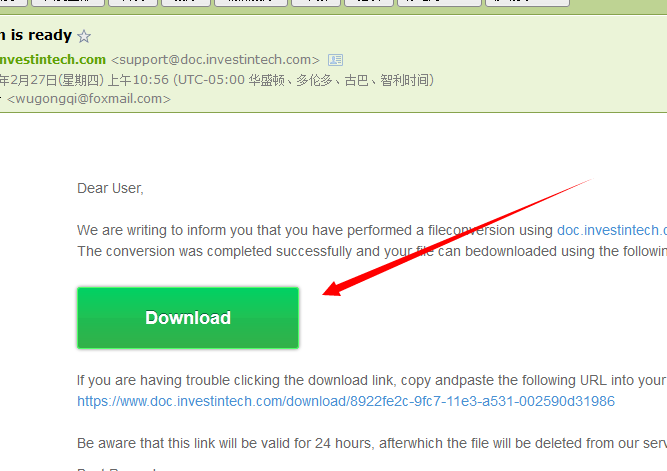
Task: Click the green Download button
Action: (x=188, y=318)
